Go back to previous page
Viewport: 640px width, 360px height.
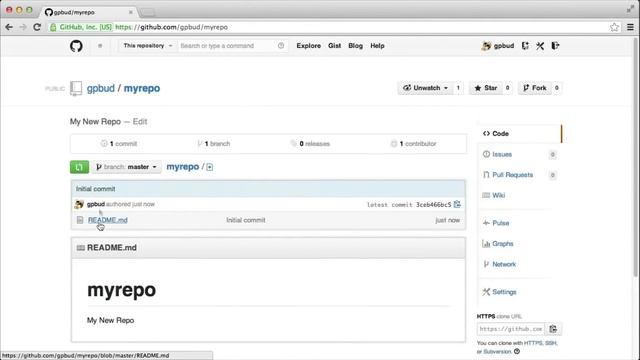pyautogui.click(x=9, y=27)
